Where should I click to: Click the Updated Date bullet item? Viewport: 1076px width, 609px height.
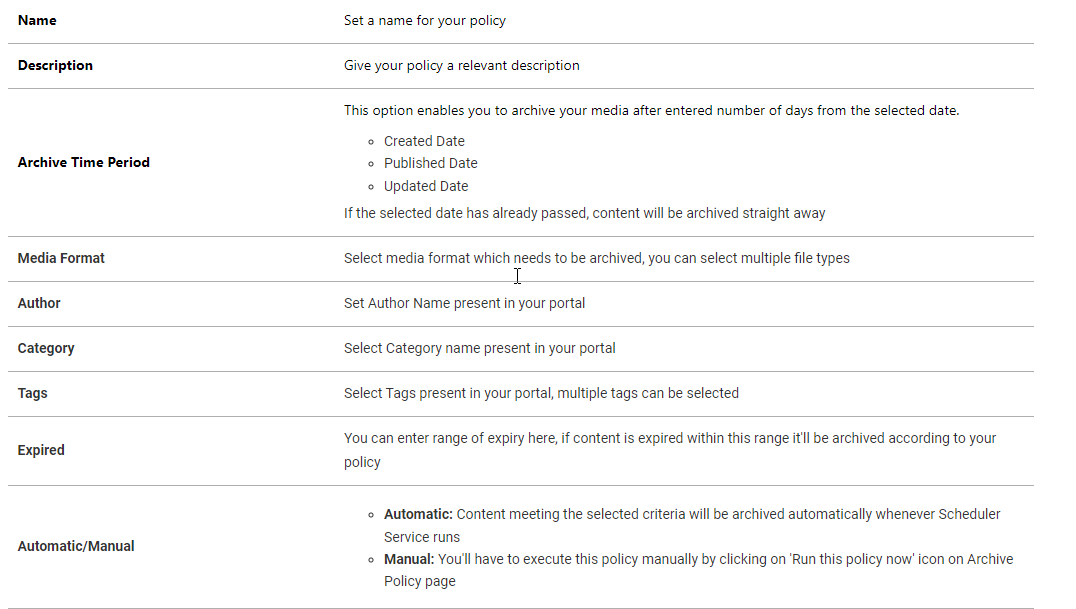coord(425,186)
